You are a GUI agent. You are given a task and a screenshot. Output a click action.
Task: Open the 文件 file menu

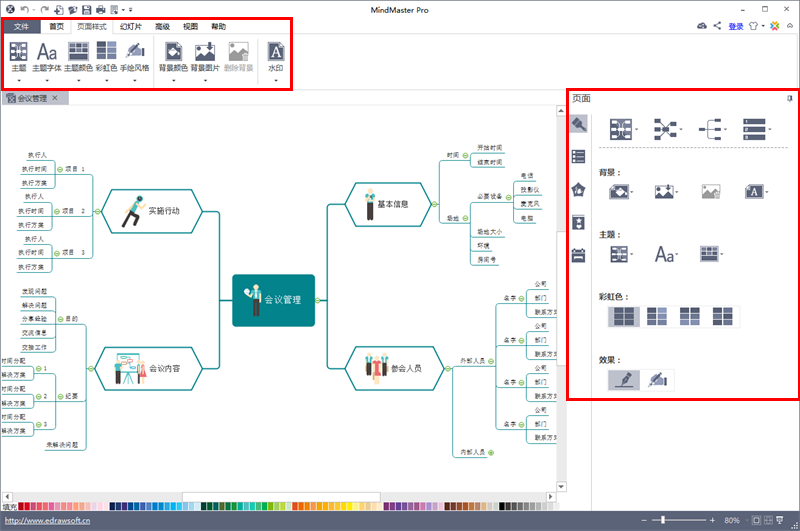pyautogui.click(x=21, y=27)
